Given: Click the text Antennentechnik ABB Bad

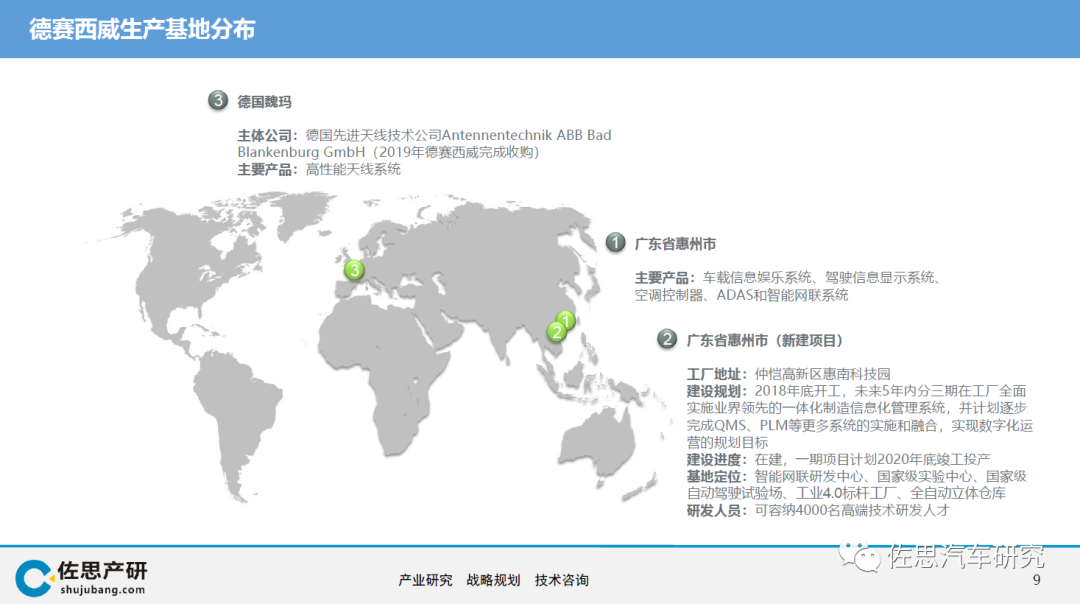Looking at the screenshot, I should coord(526,135).
